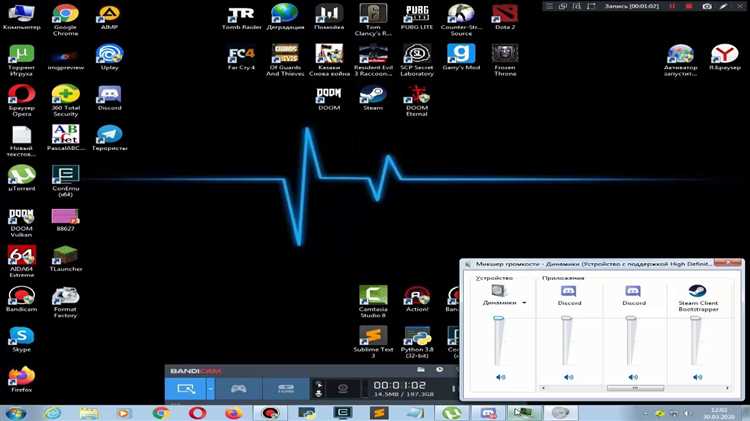Open the menu icon on the recording bar
Screen dimensions: 750x421
tap(549, 6)
